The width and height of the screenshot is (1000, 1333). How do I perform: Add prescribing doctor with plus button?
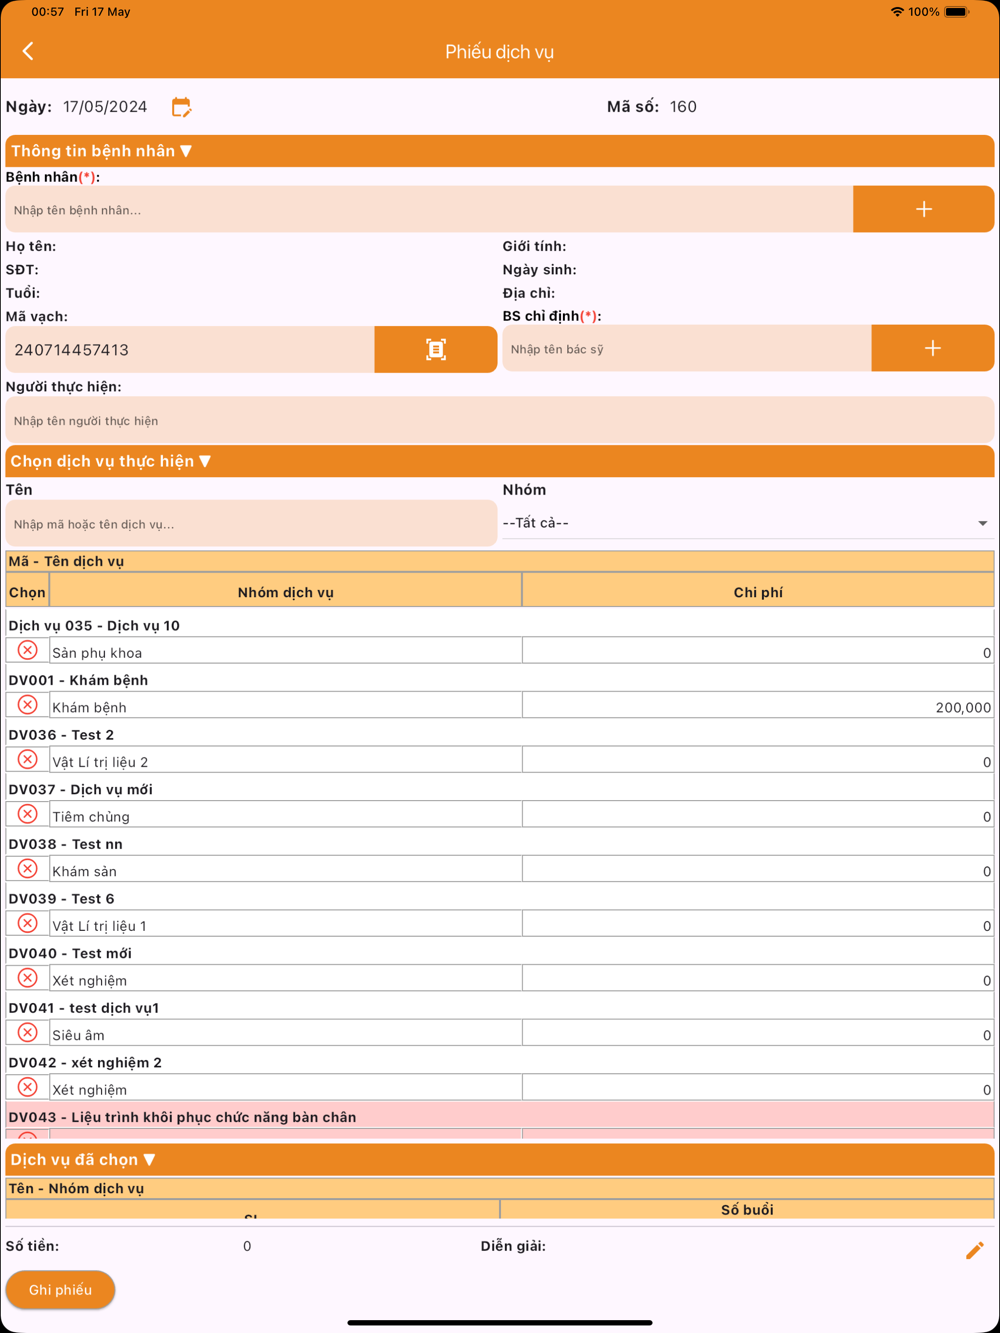click(x=932, y=348)
